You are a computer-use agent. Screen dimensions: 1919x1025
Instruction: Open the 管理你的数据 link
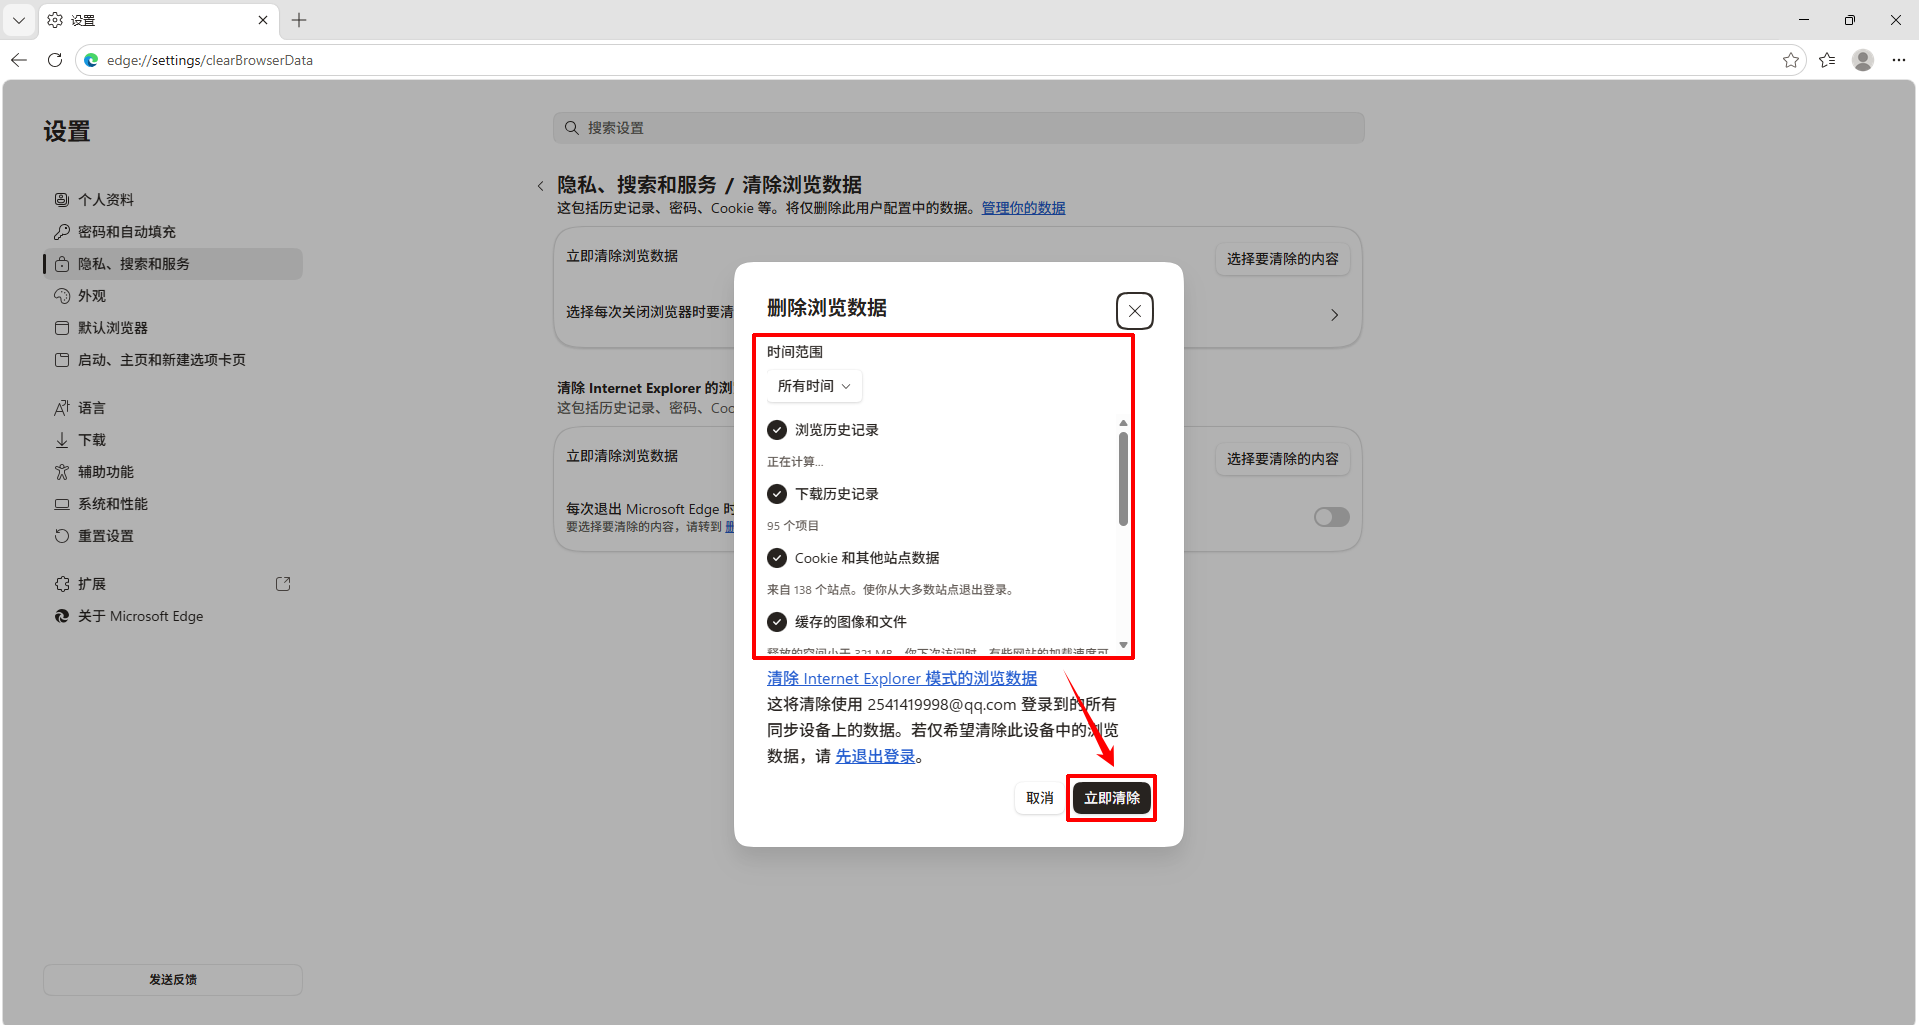coord(1023,208)
